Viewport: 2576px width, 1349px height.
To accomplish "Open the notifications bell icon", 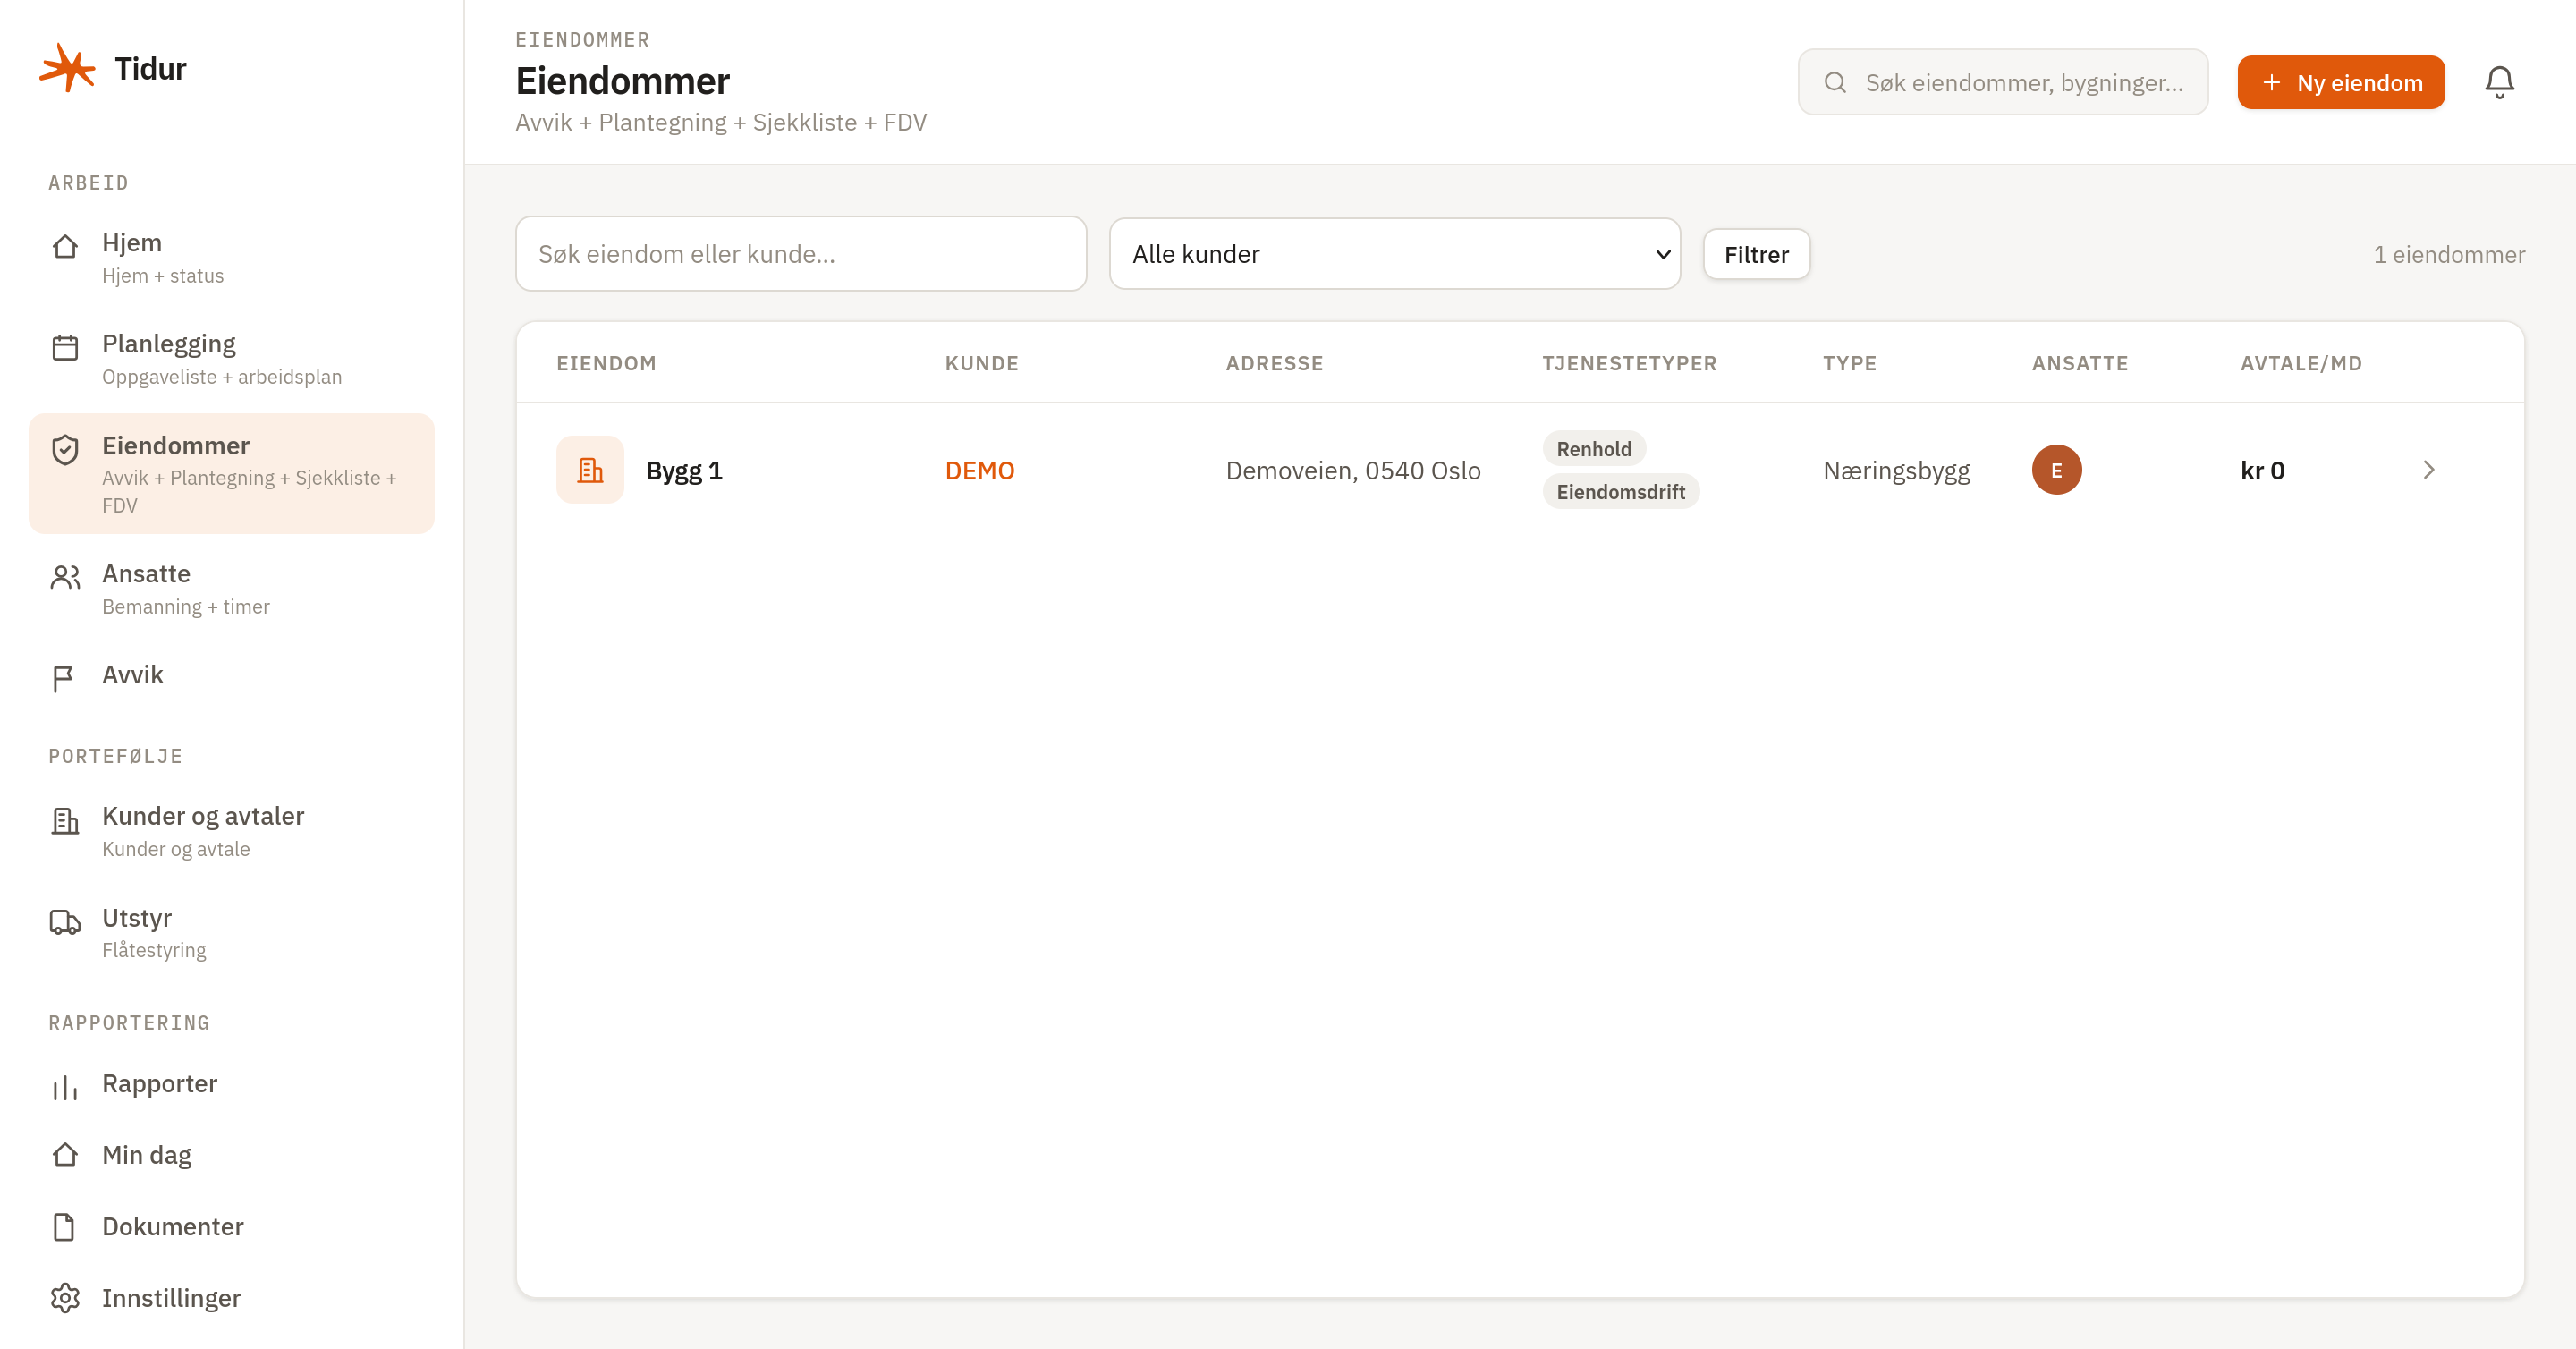I will 2499,82.
